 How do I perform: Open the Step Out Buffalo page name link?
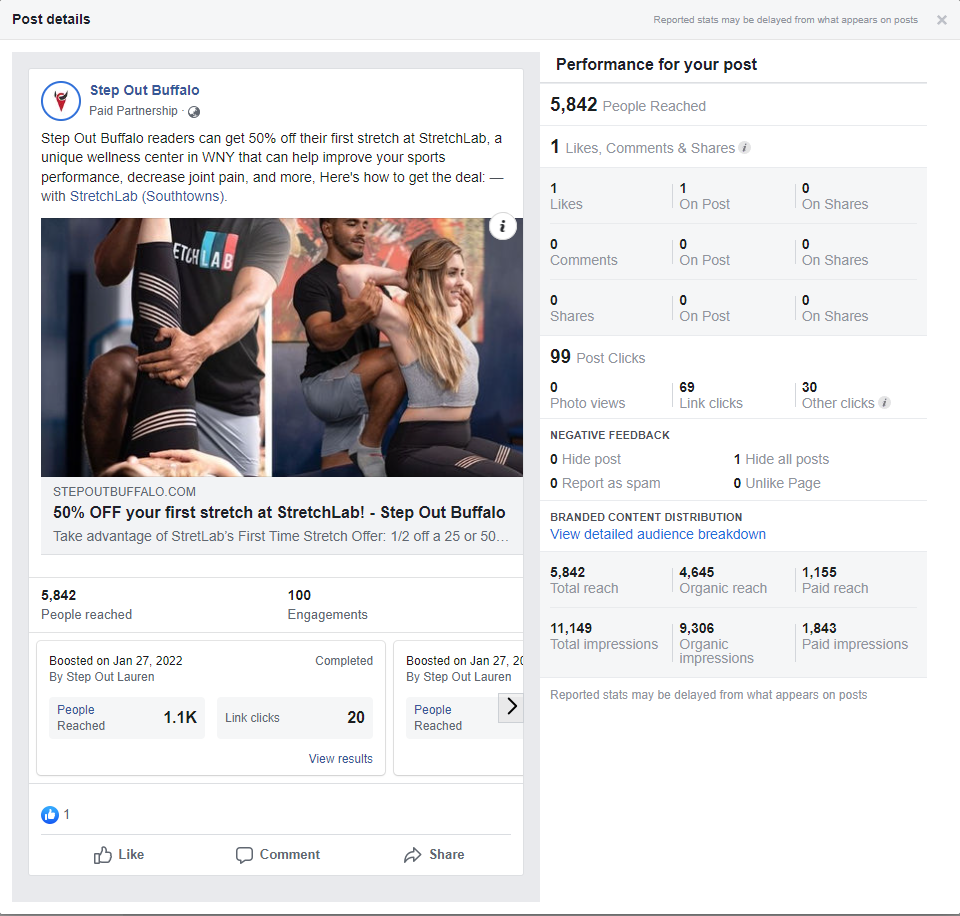(x=144, y=90)
